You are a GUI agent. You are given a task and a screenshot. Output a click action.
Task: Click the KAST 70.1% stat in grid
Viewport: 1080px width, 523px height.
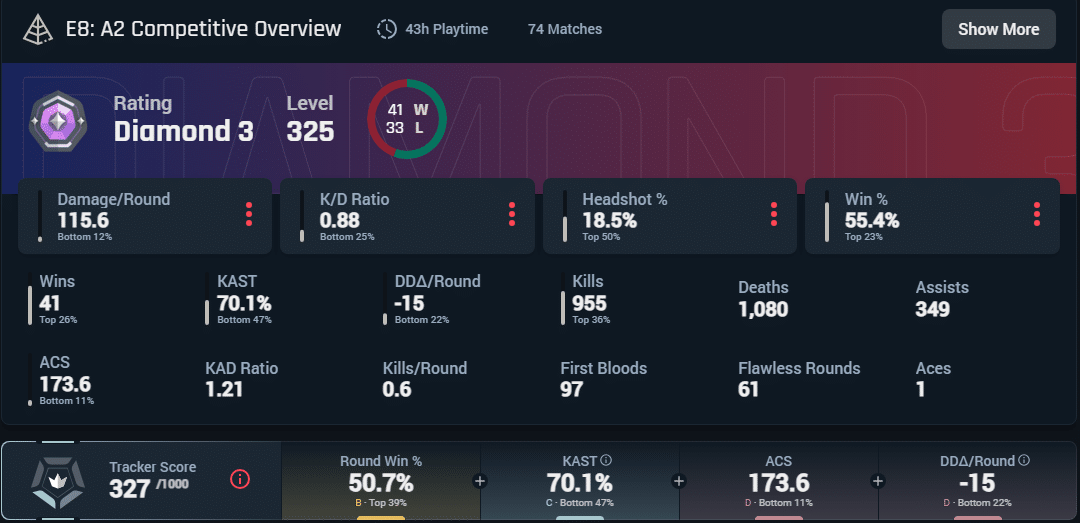click(245, 298)
